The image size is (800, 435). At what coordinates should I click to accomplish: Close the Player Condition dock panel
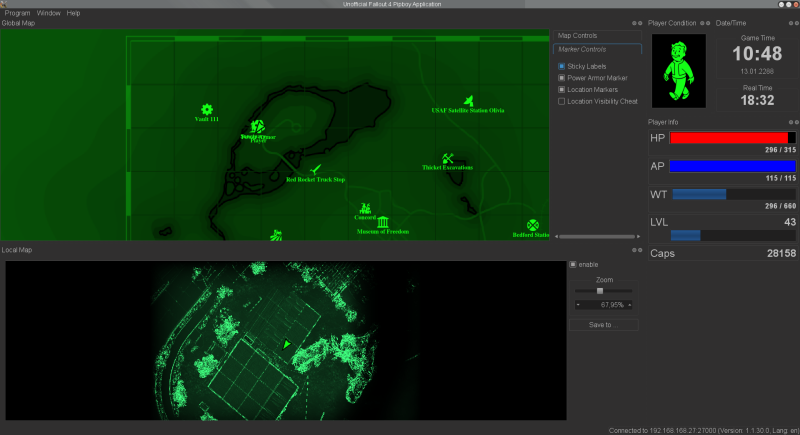(708, 23)
